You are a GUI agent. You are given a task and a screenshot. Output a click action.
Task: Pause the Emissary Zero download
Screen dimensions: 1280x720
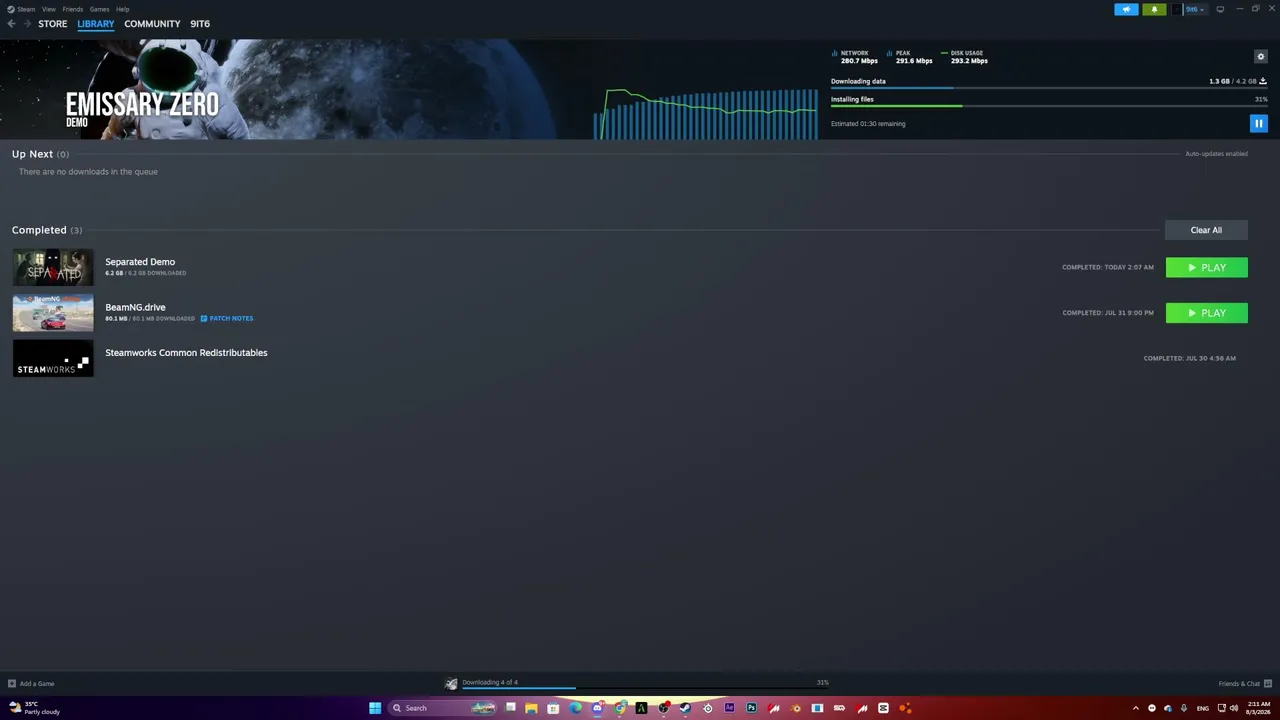tap(1259, 123)
